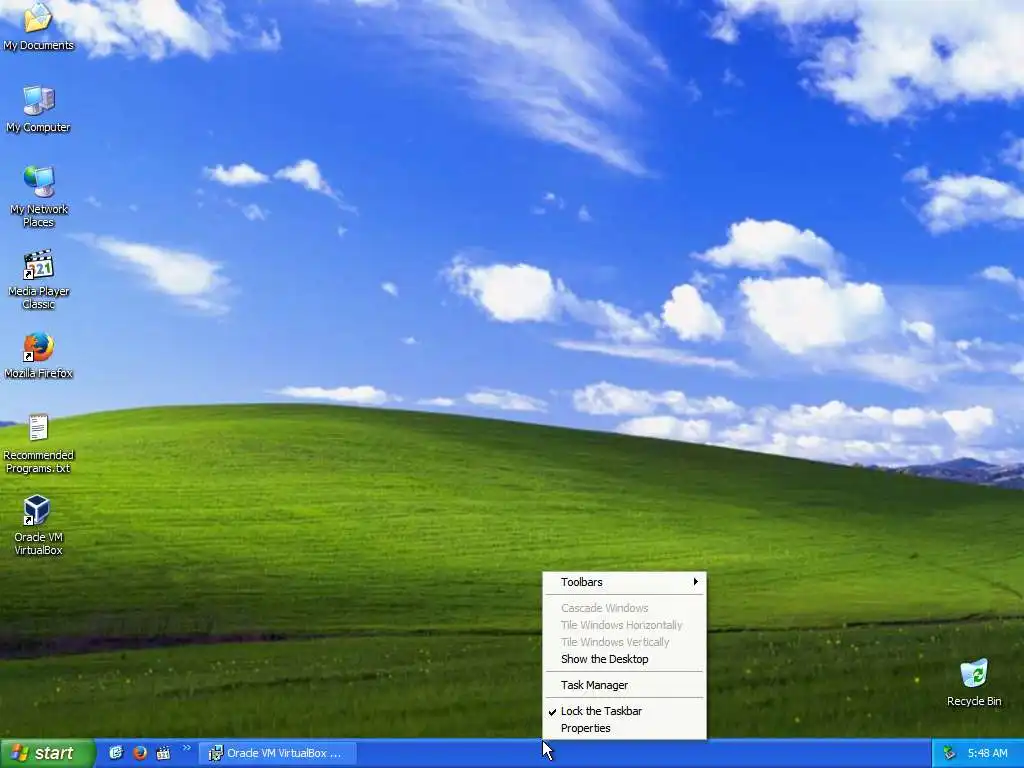
Task: Open the Start menu
Action: pos(47,754)
